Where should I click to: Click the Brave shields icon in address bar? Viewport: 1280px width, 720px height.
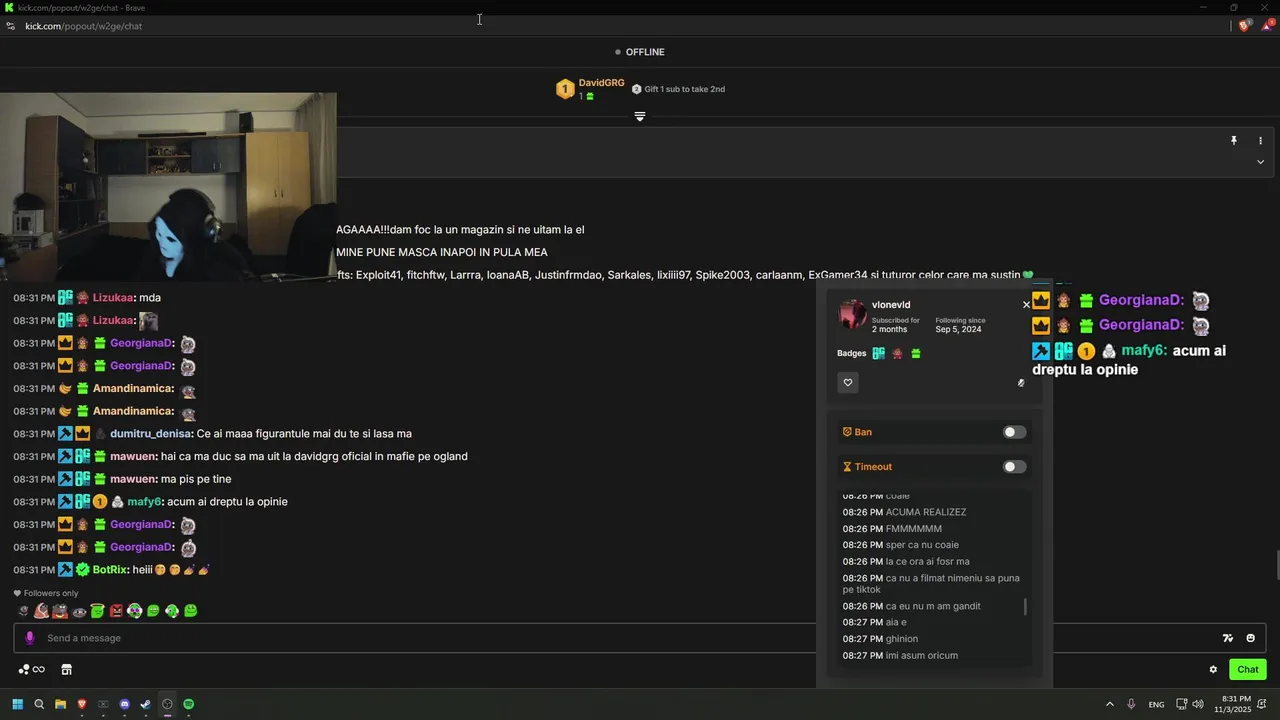[x=1244, y=26]
